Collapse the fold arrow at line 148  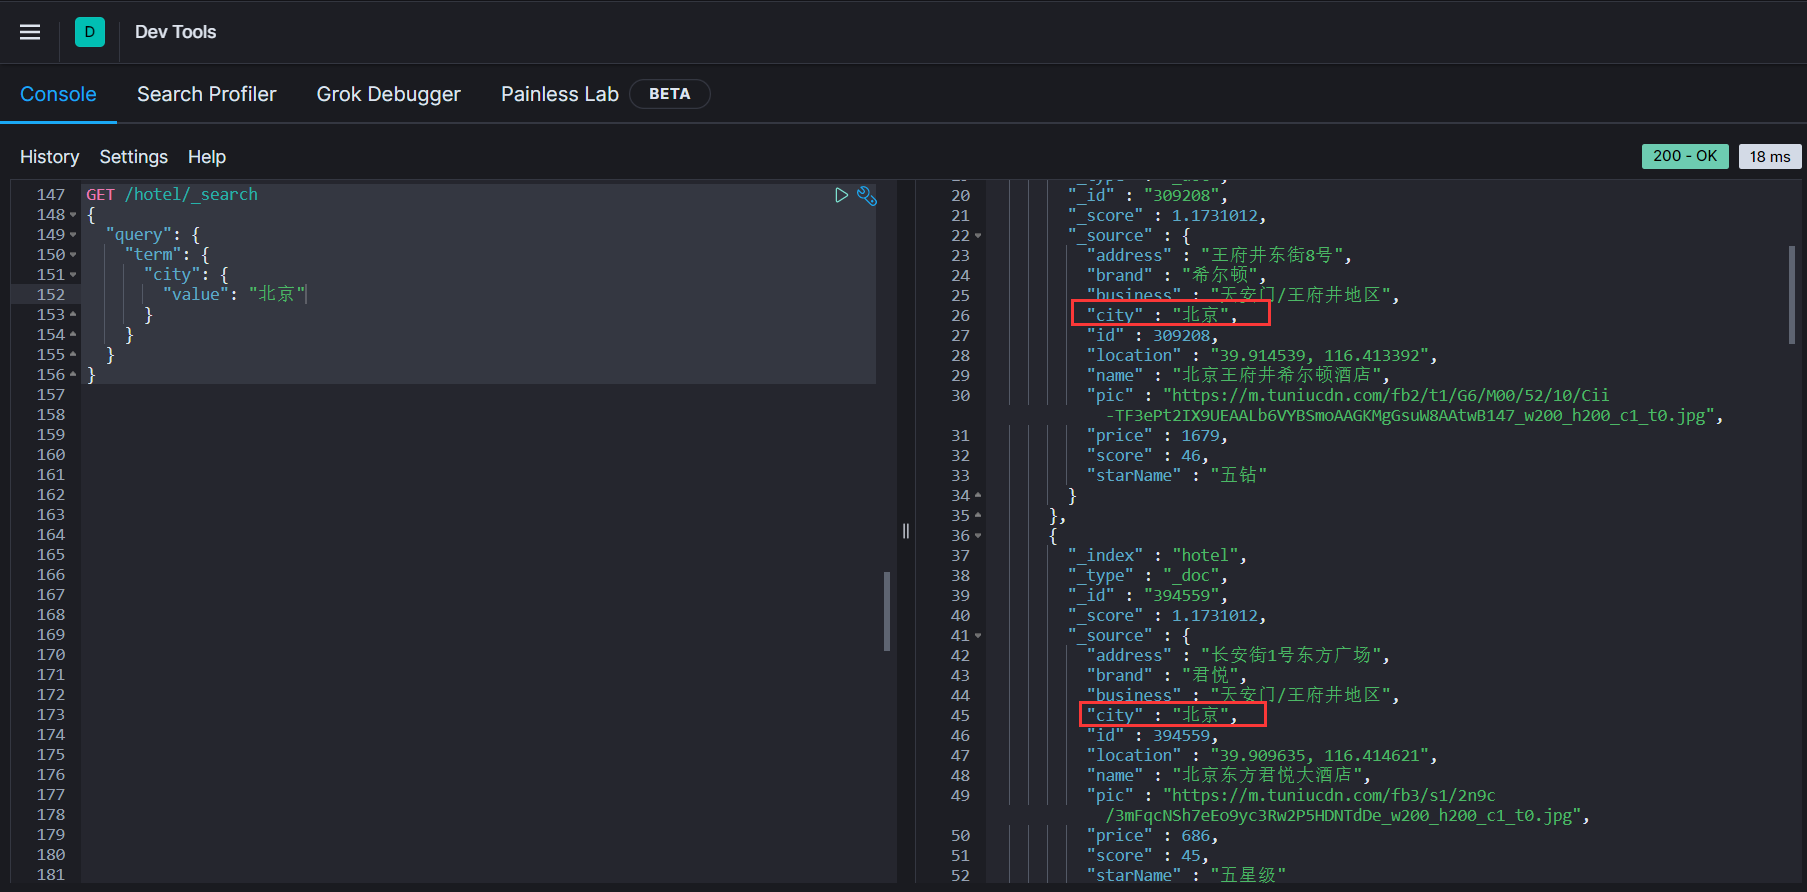(x=73, y=215)
